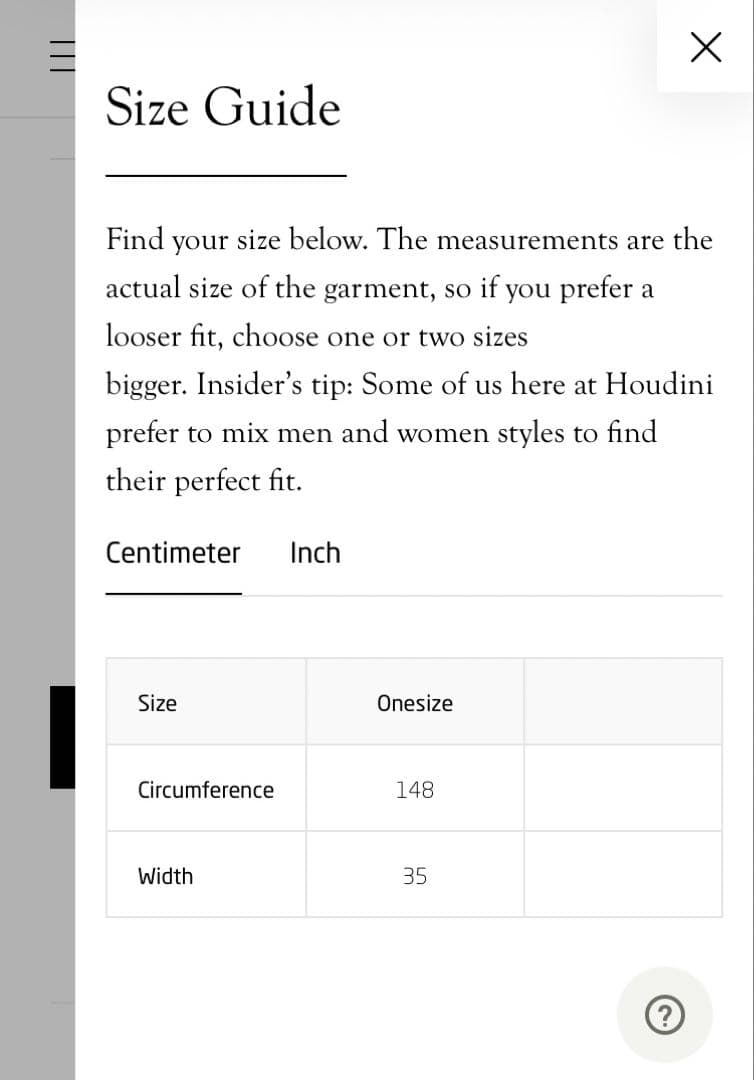Select the Circumference row label
Viewport: 754px width, 1080px height.
(205, 789)
